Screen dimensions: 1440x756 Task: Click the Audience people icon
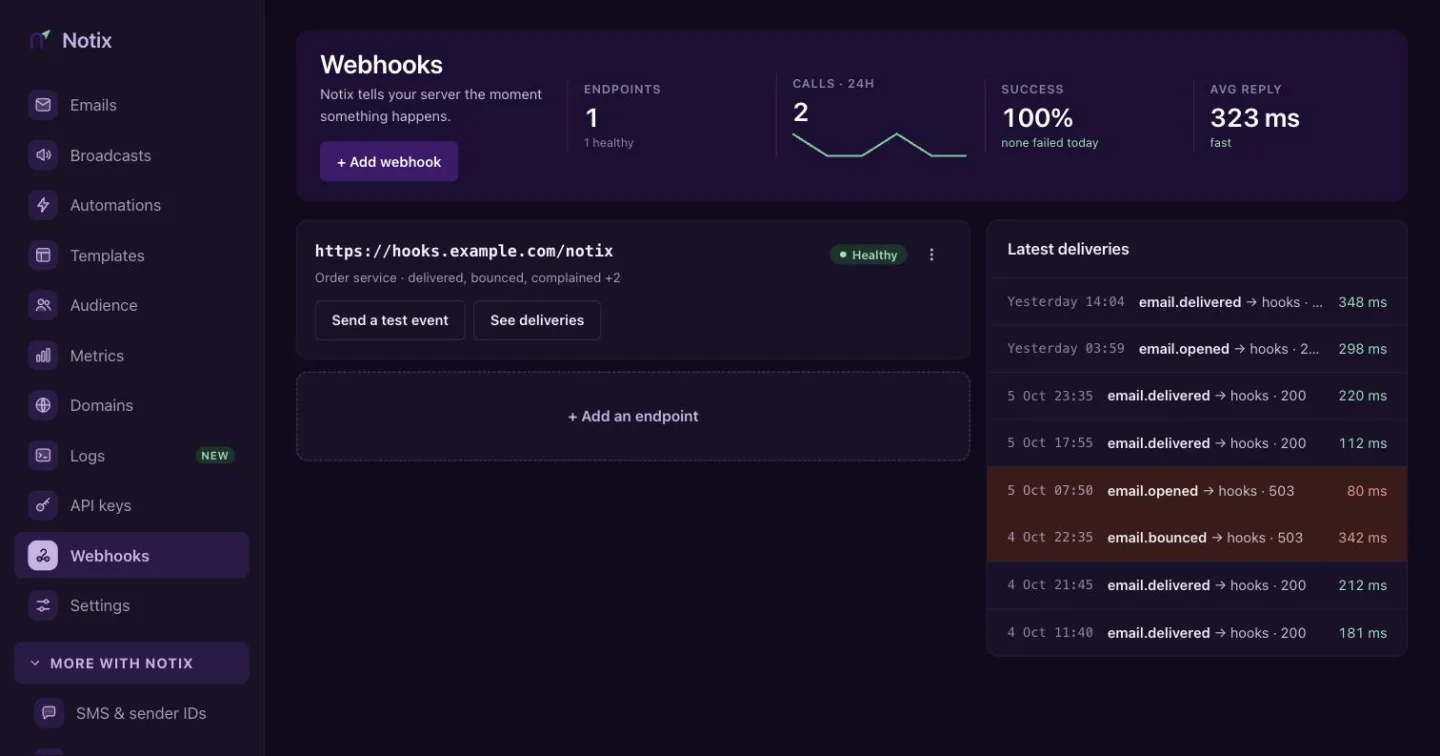point(43,305)
